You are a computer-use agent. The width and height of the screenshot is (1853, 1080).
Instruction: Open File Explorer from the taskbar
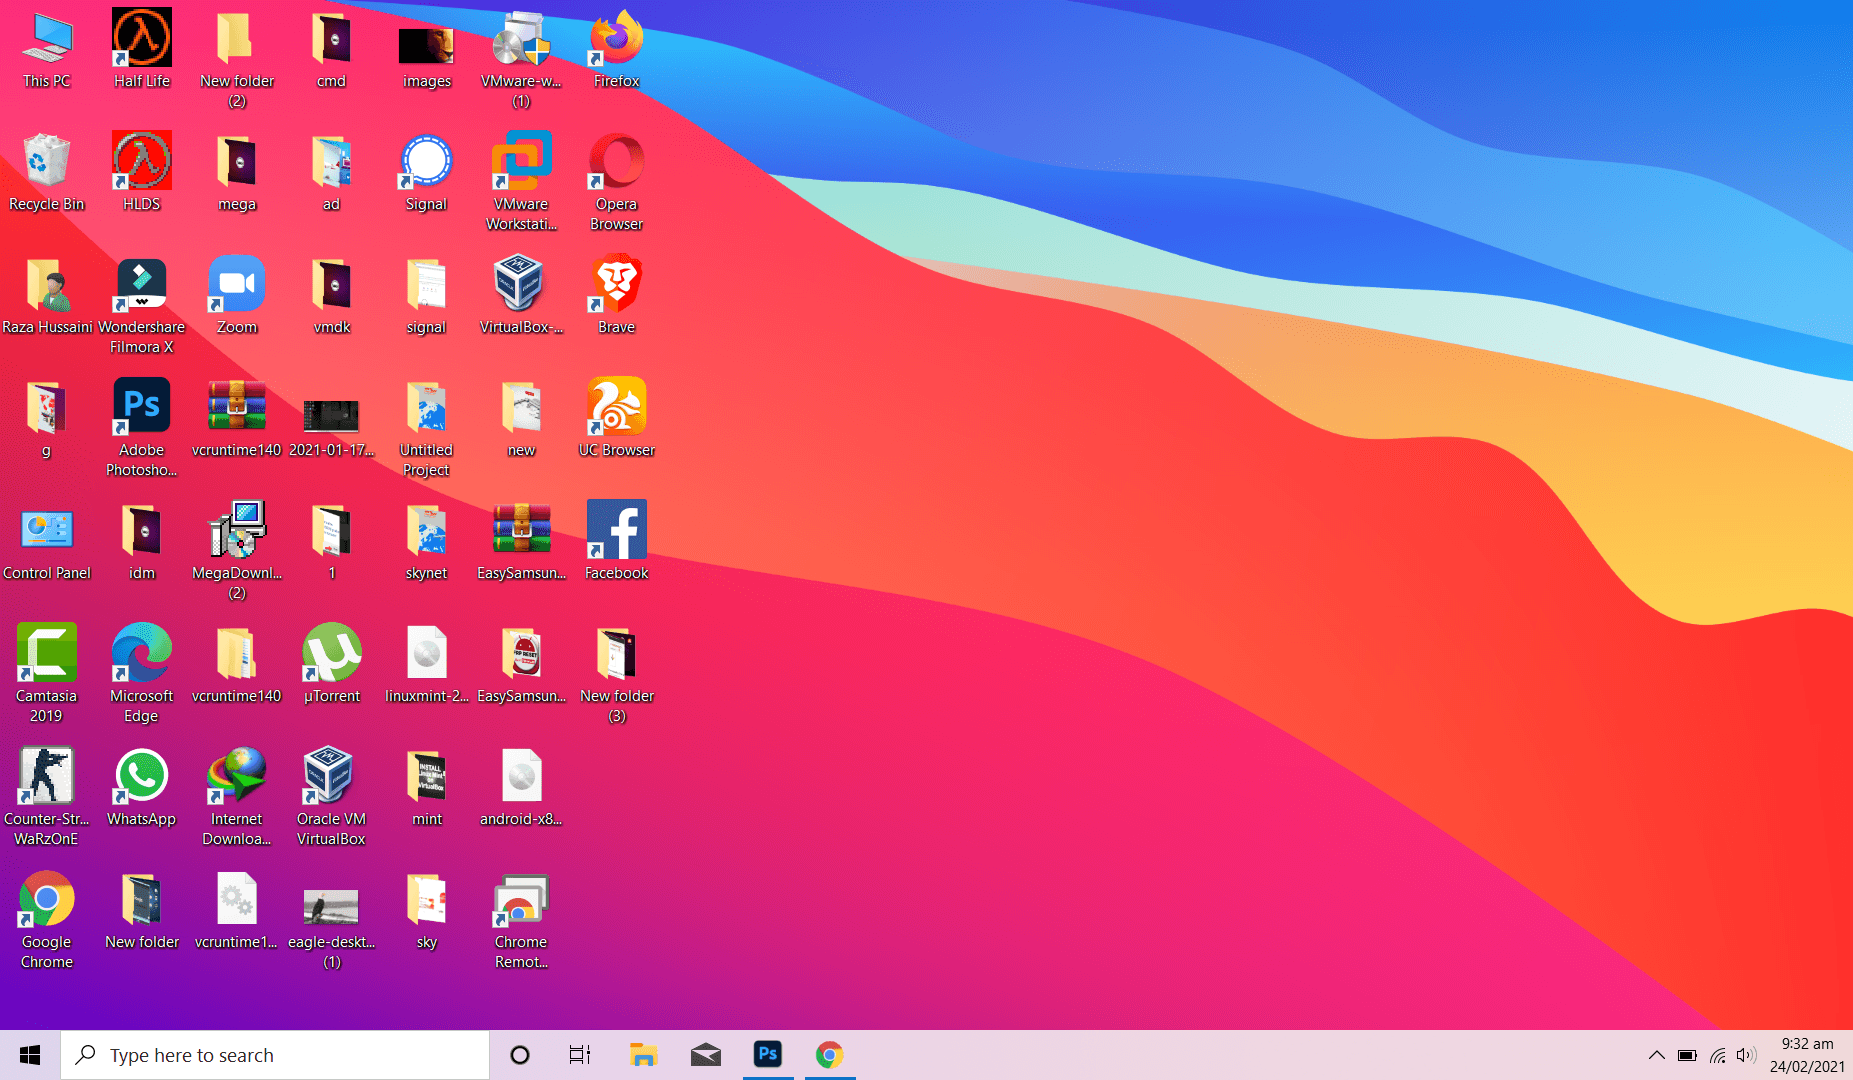[643, 1055]
